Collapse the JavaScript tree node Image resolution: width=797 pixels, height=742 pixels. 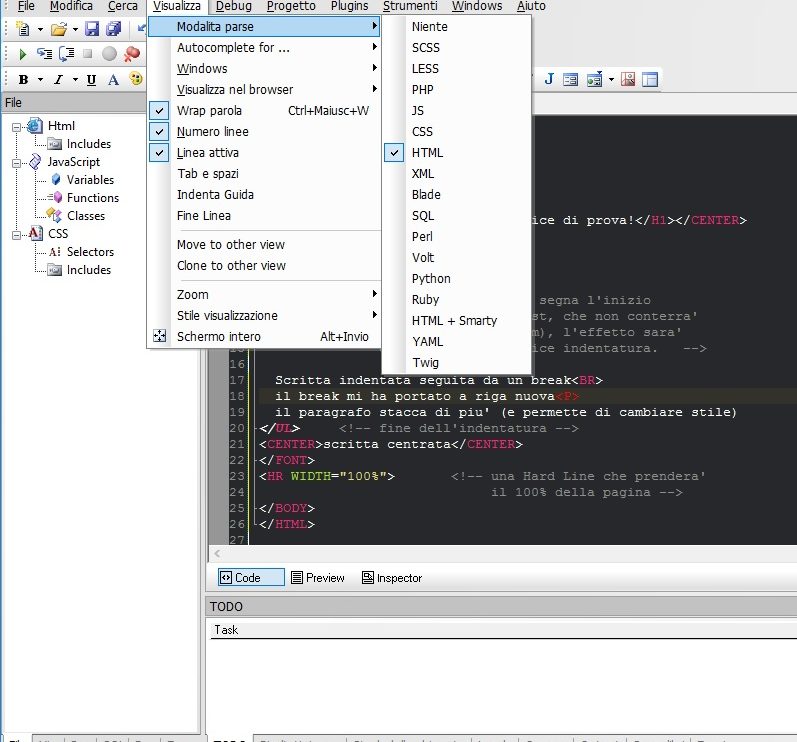coord(17,162)
